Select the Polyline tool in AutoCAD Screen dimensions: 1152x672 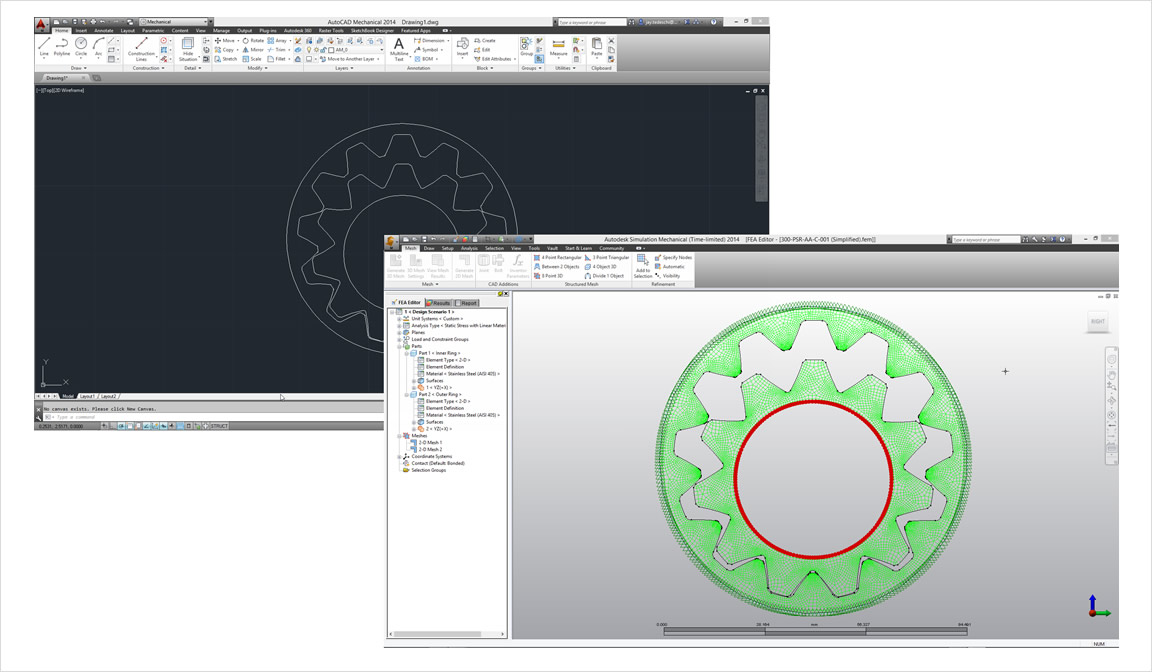coord(62,47)
